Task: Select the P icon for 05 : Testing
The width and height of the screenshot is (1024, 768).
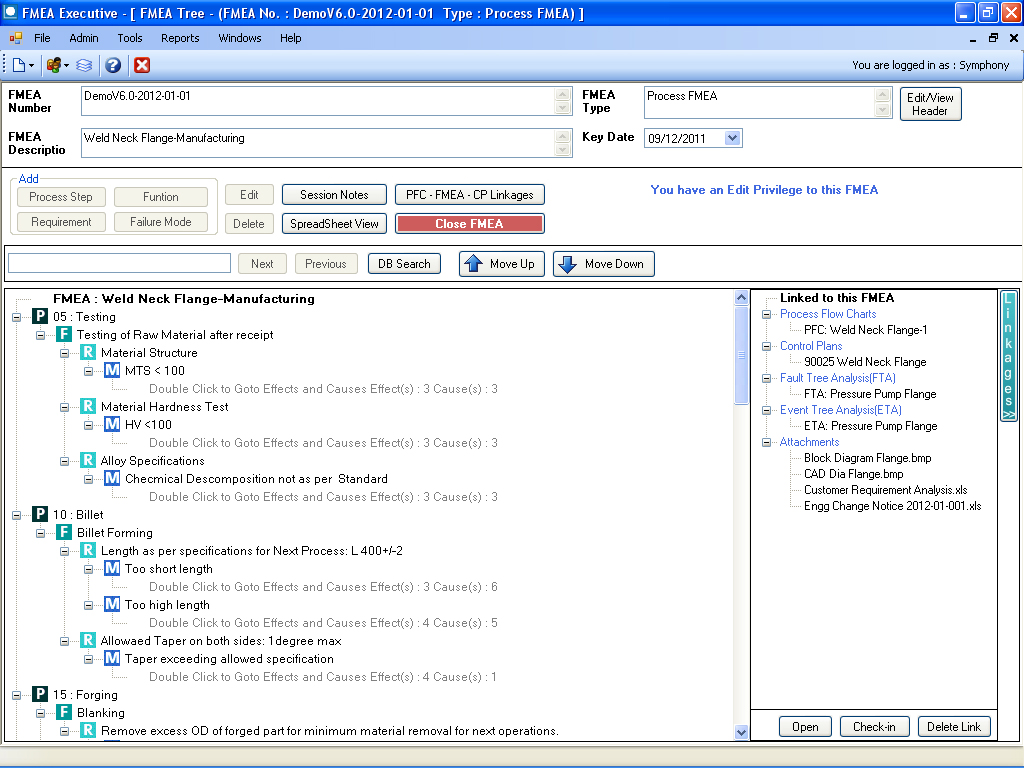Action: 40,317
